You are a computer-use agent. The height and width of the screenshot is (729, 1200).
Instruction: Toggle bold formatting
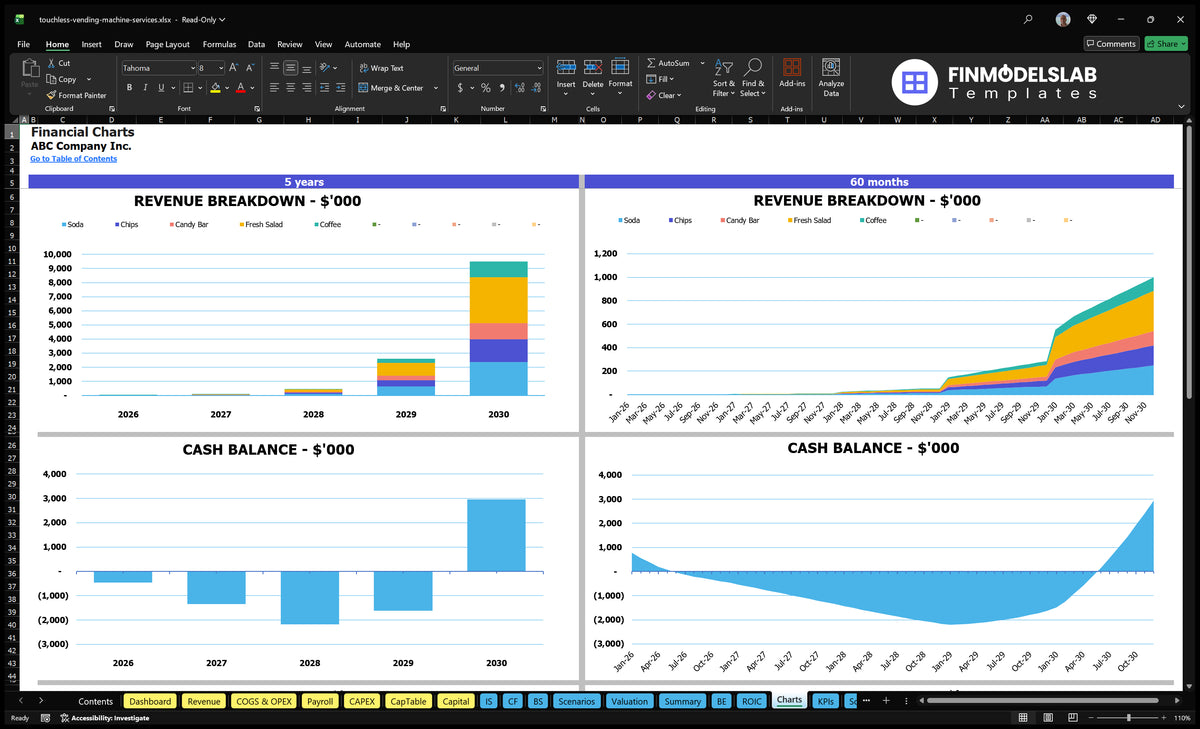[130, 88]
